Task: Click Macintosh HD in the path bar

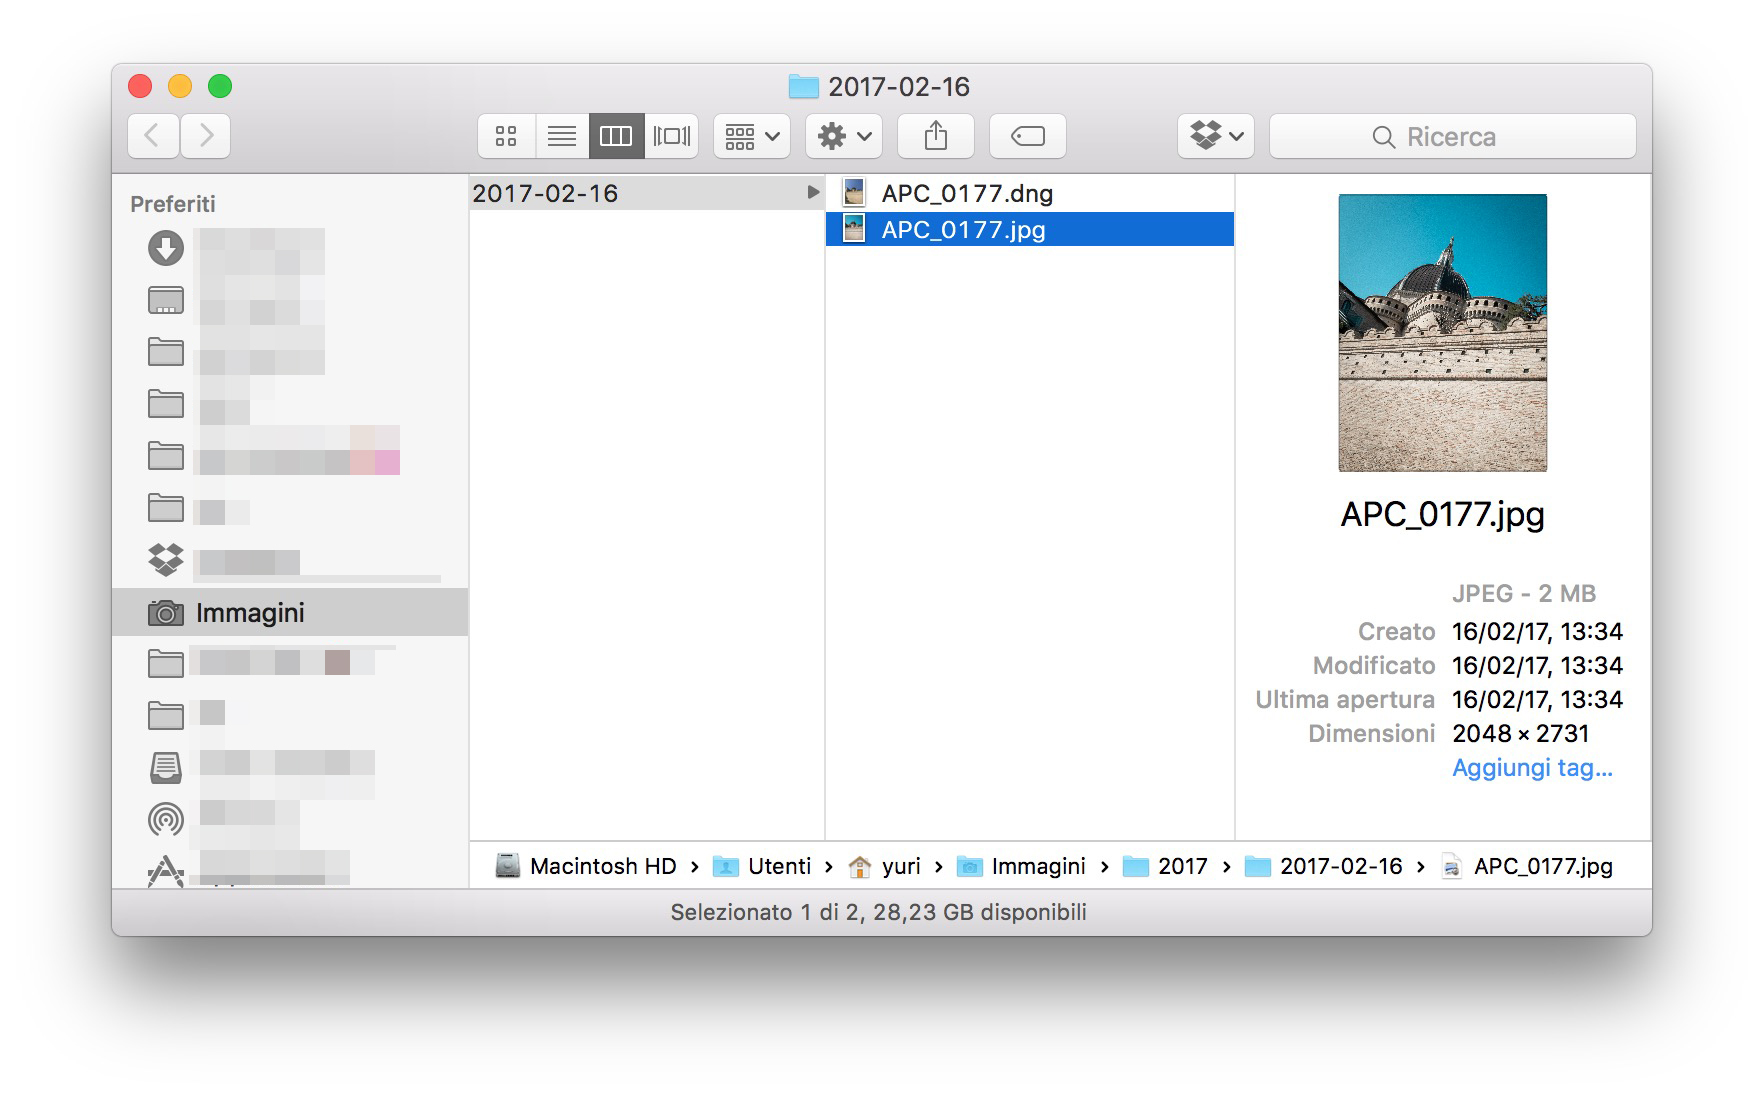Action: 586,866
